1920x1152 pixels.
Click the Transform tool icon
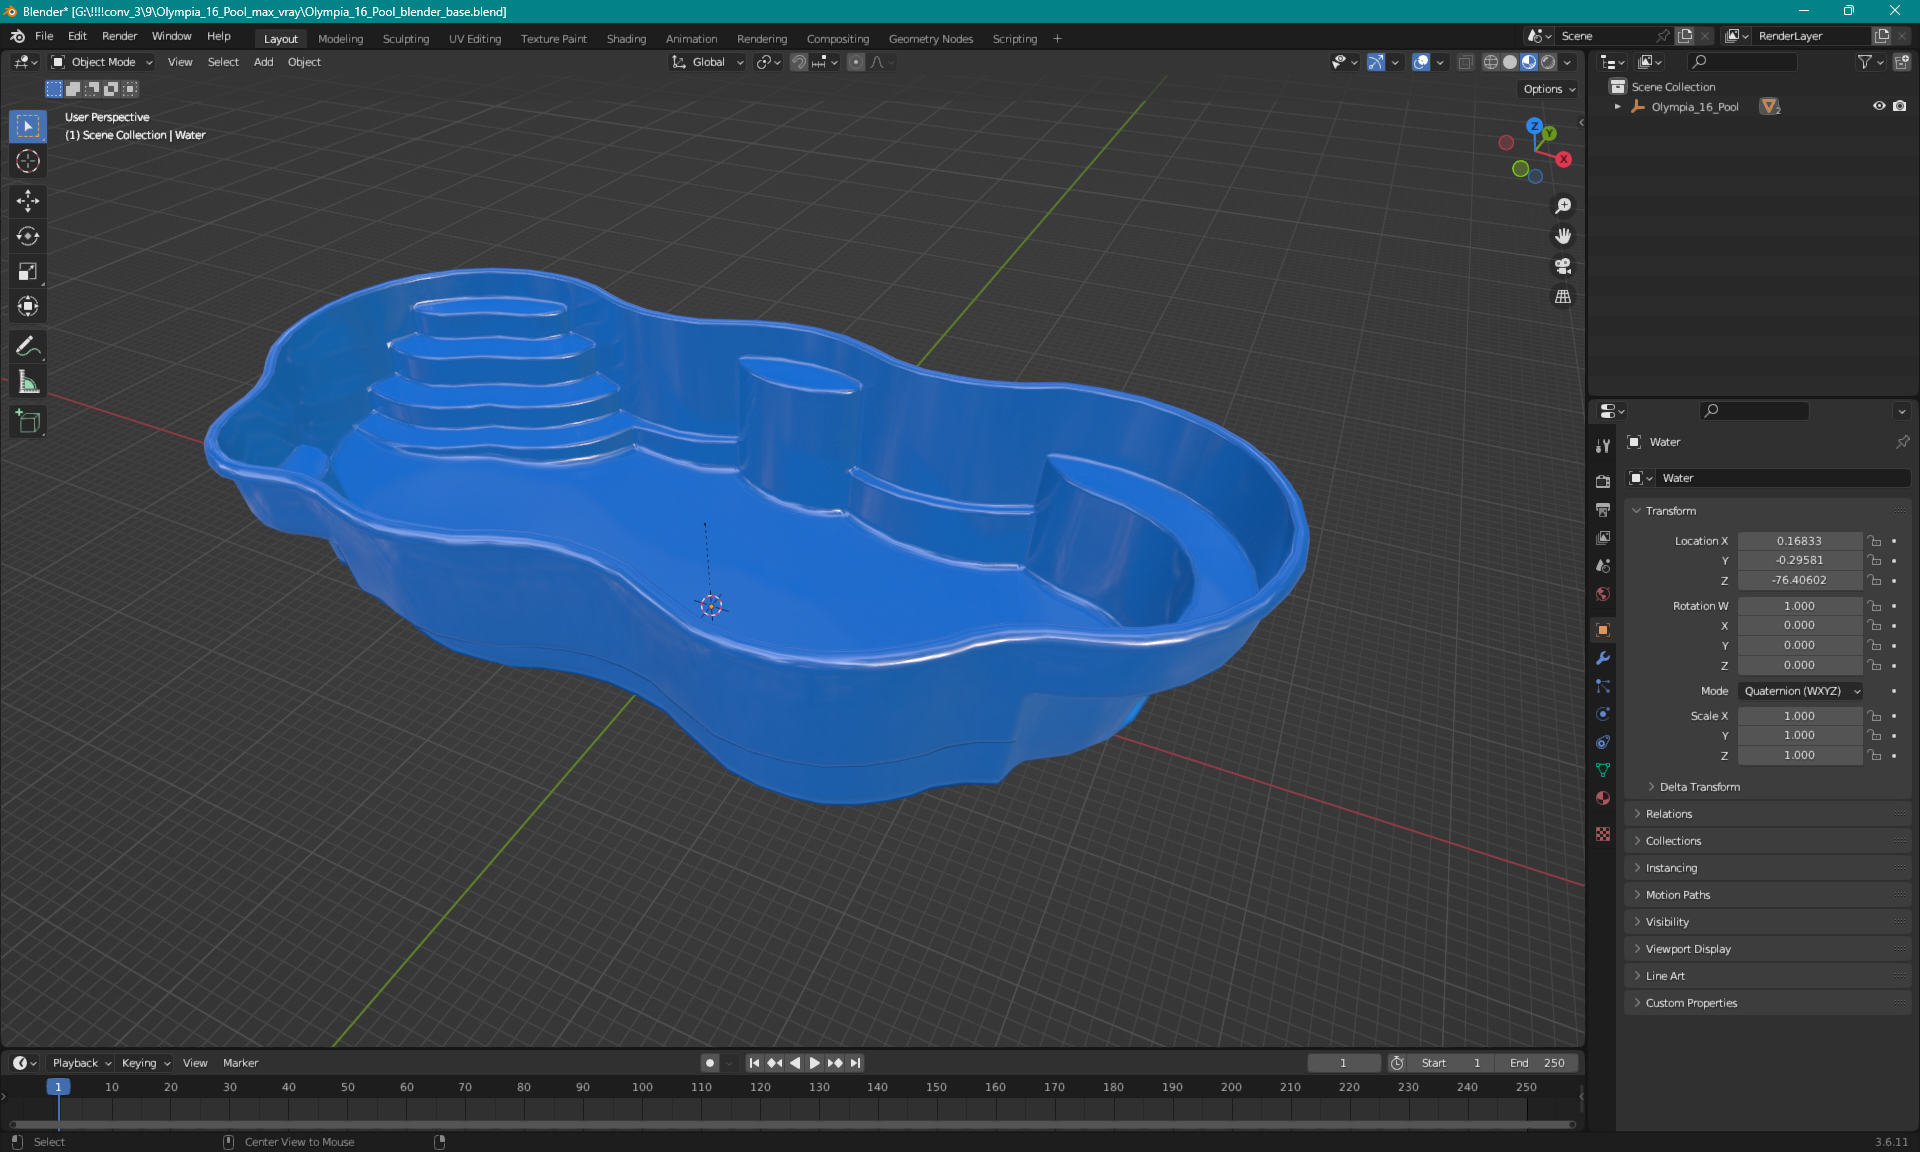(x=29, y=304)
